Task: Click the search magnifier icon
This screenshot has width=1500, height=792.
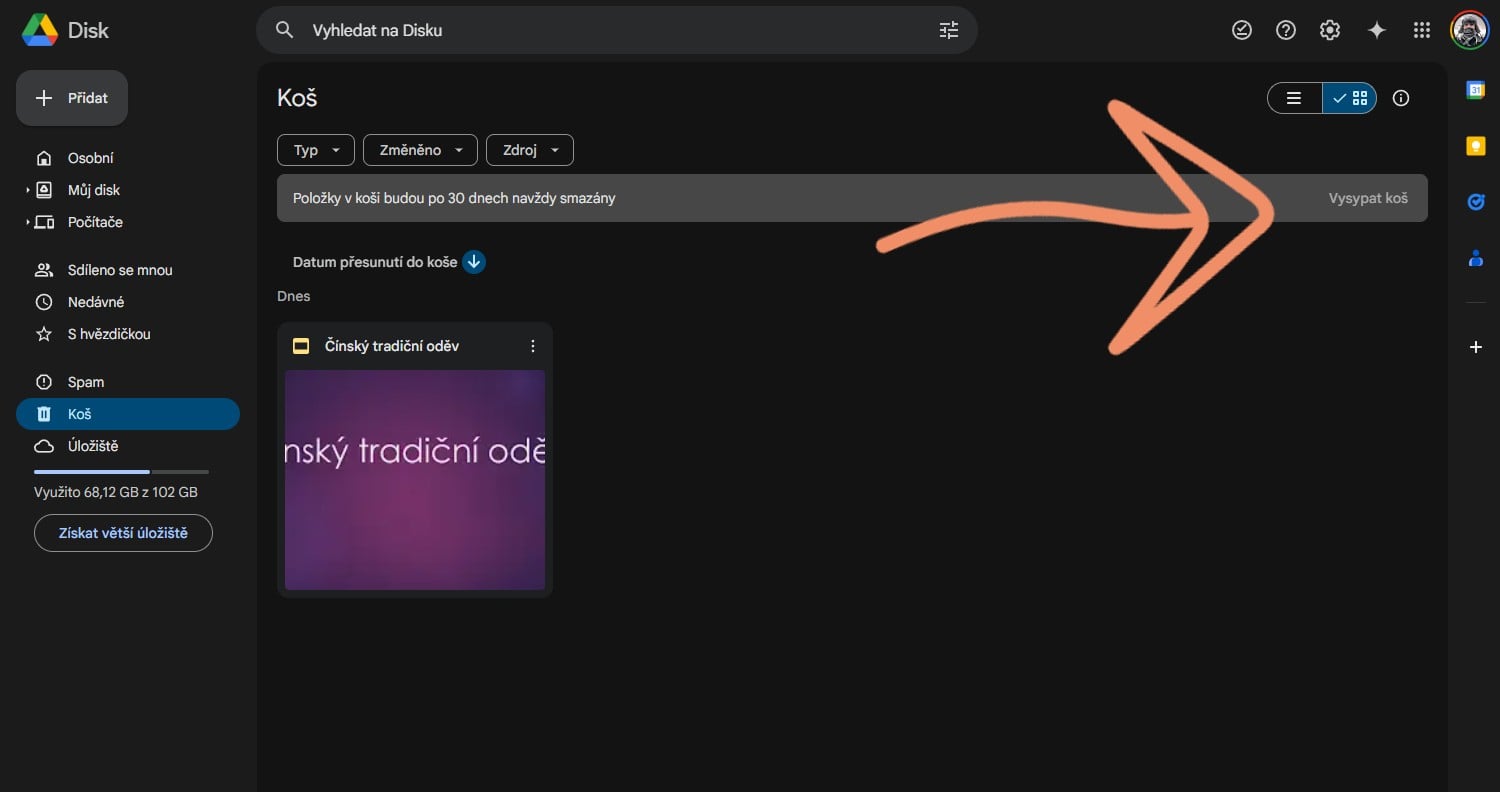Action: [x=285, y=30]
